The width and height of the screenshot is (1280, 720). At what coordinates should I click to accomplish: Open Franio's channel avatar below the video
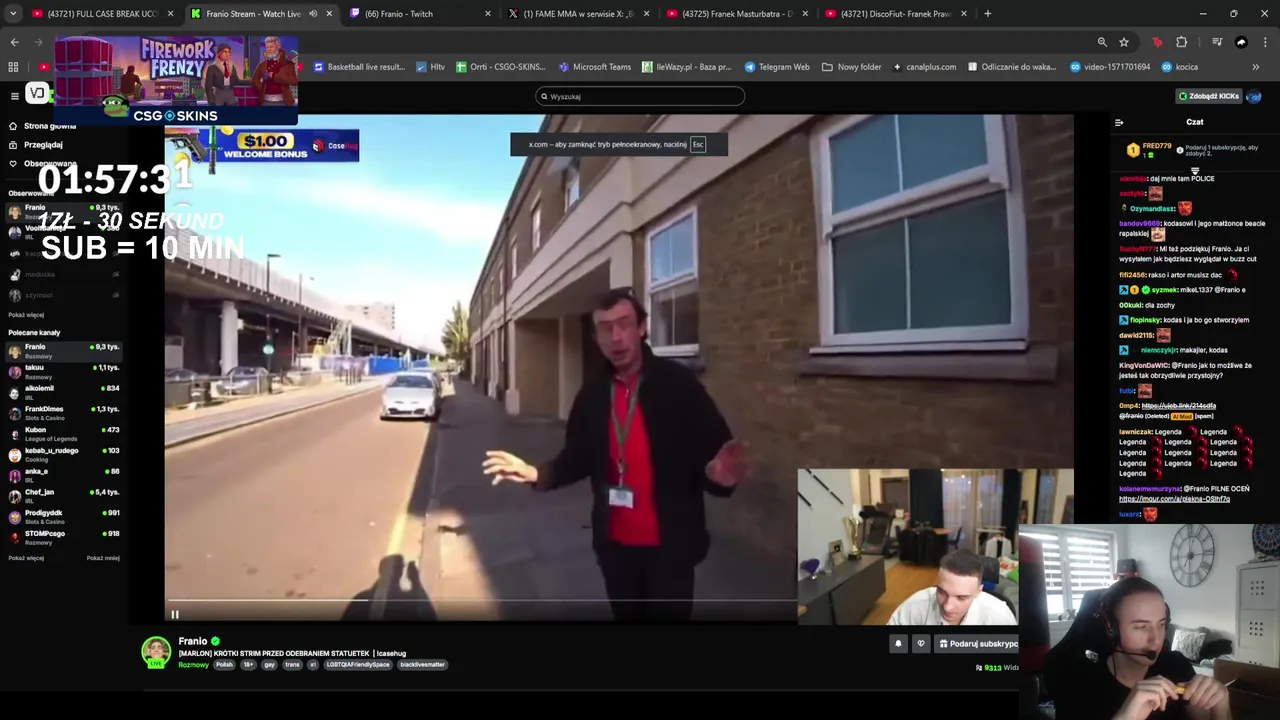click(x=156, y=652)
